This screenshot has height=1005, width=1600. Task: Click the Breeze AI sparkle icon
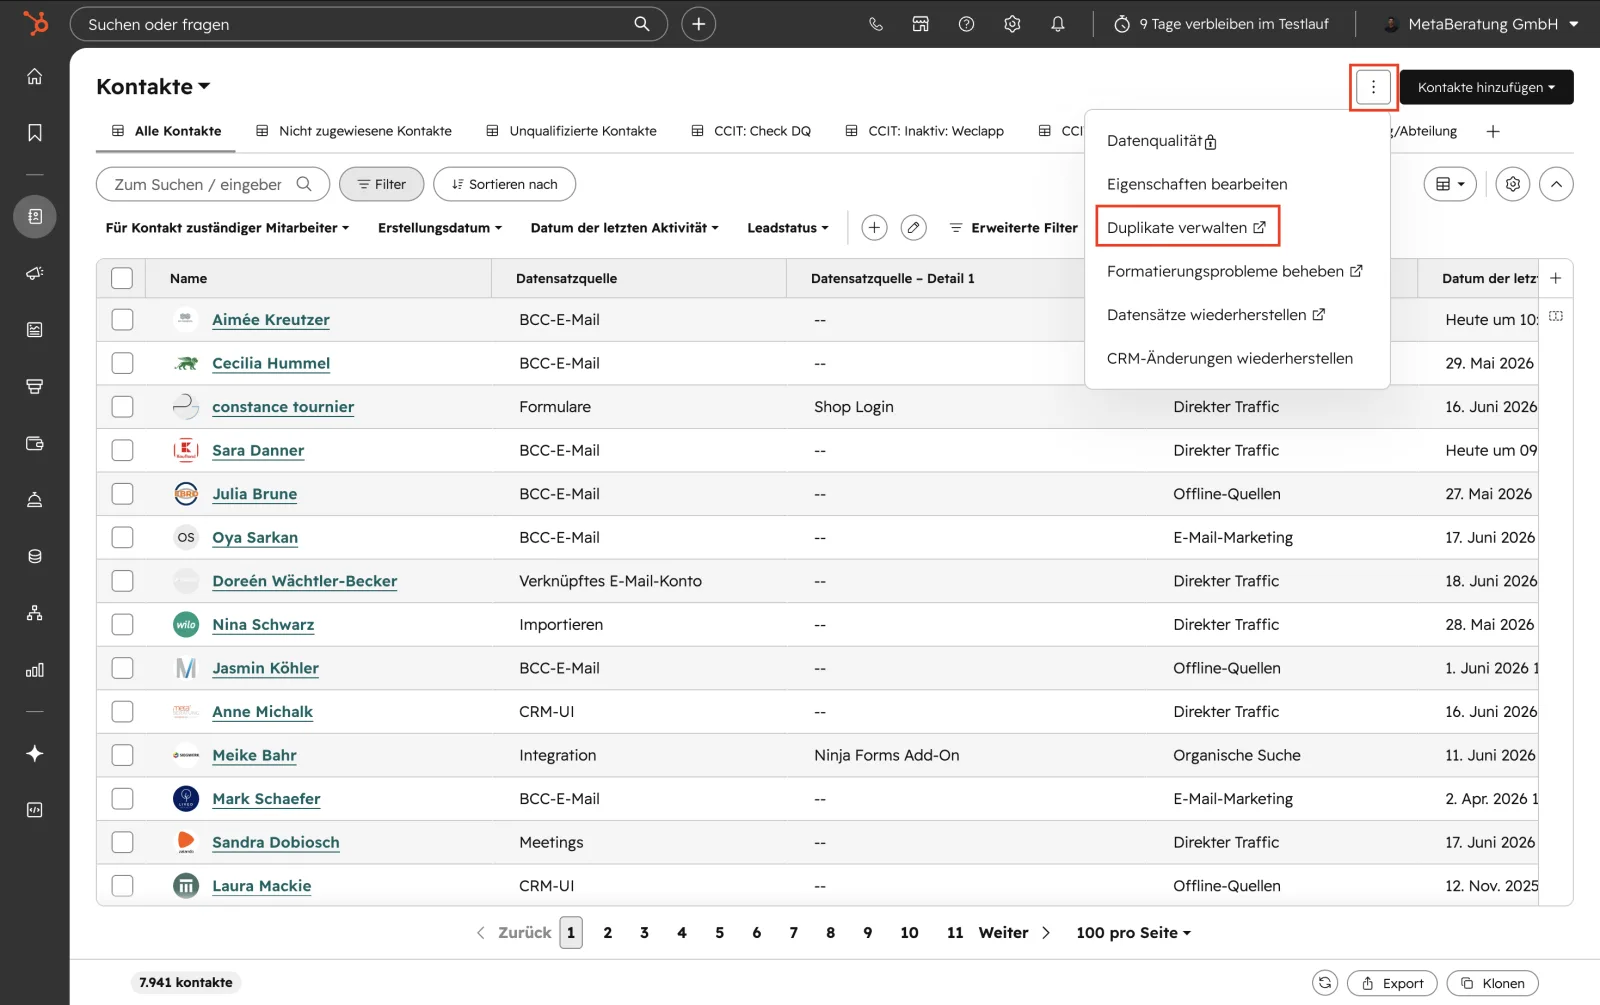35,754
